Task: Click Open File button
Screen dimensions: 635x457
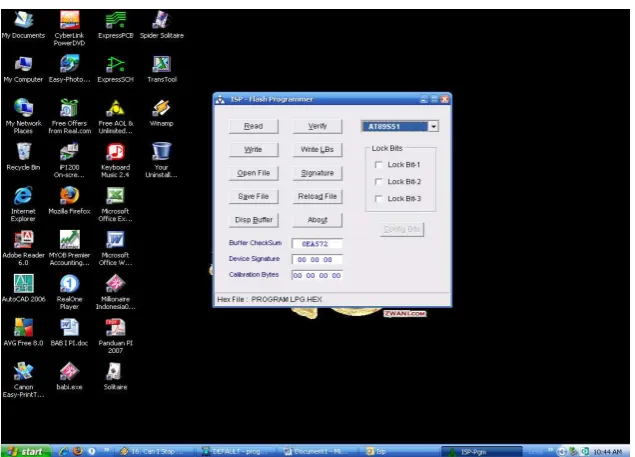Action: point(254,173)
